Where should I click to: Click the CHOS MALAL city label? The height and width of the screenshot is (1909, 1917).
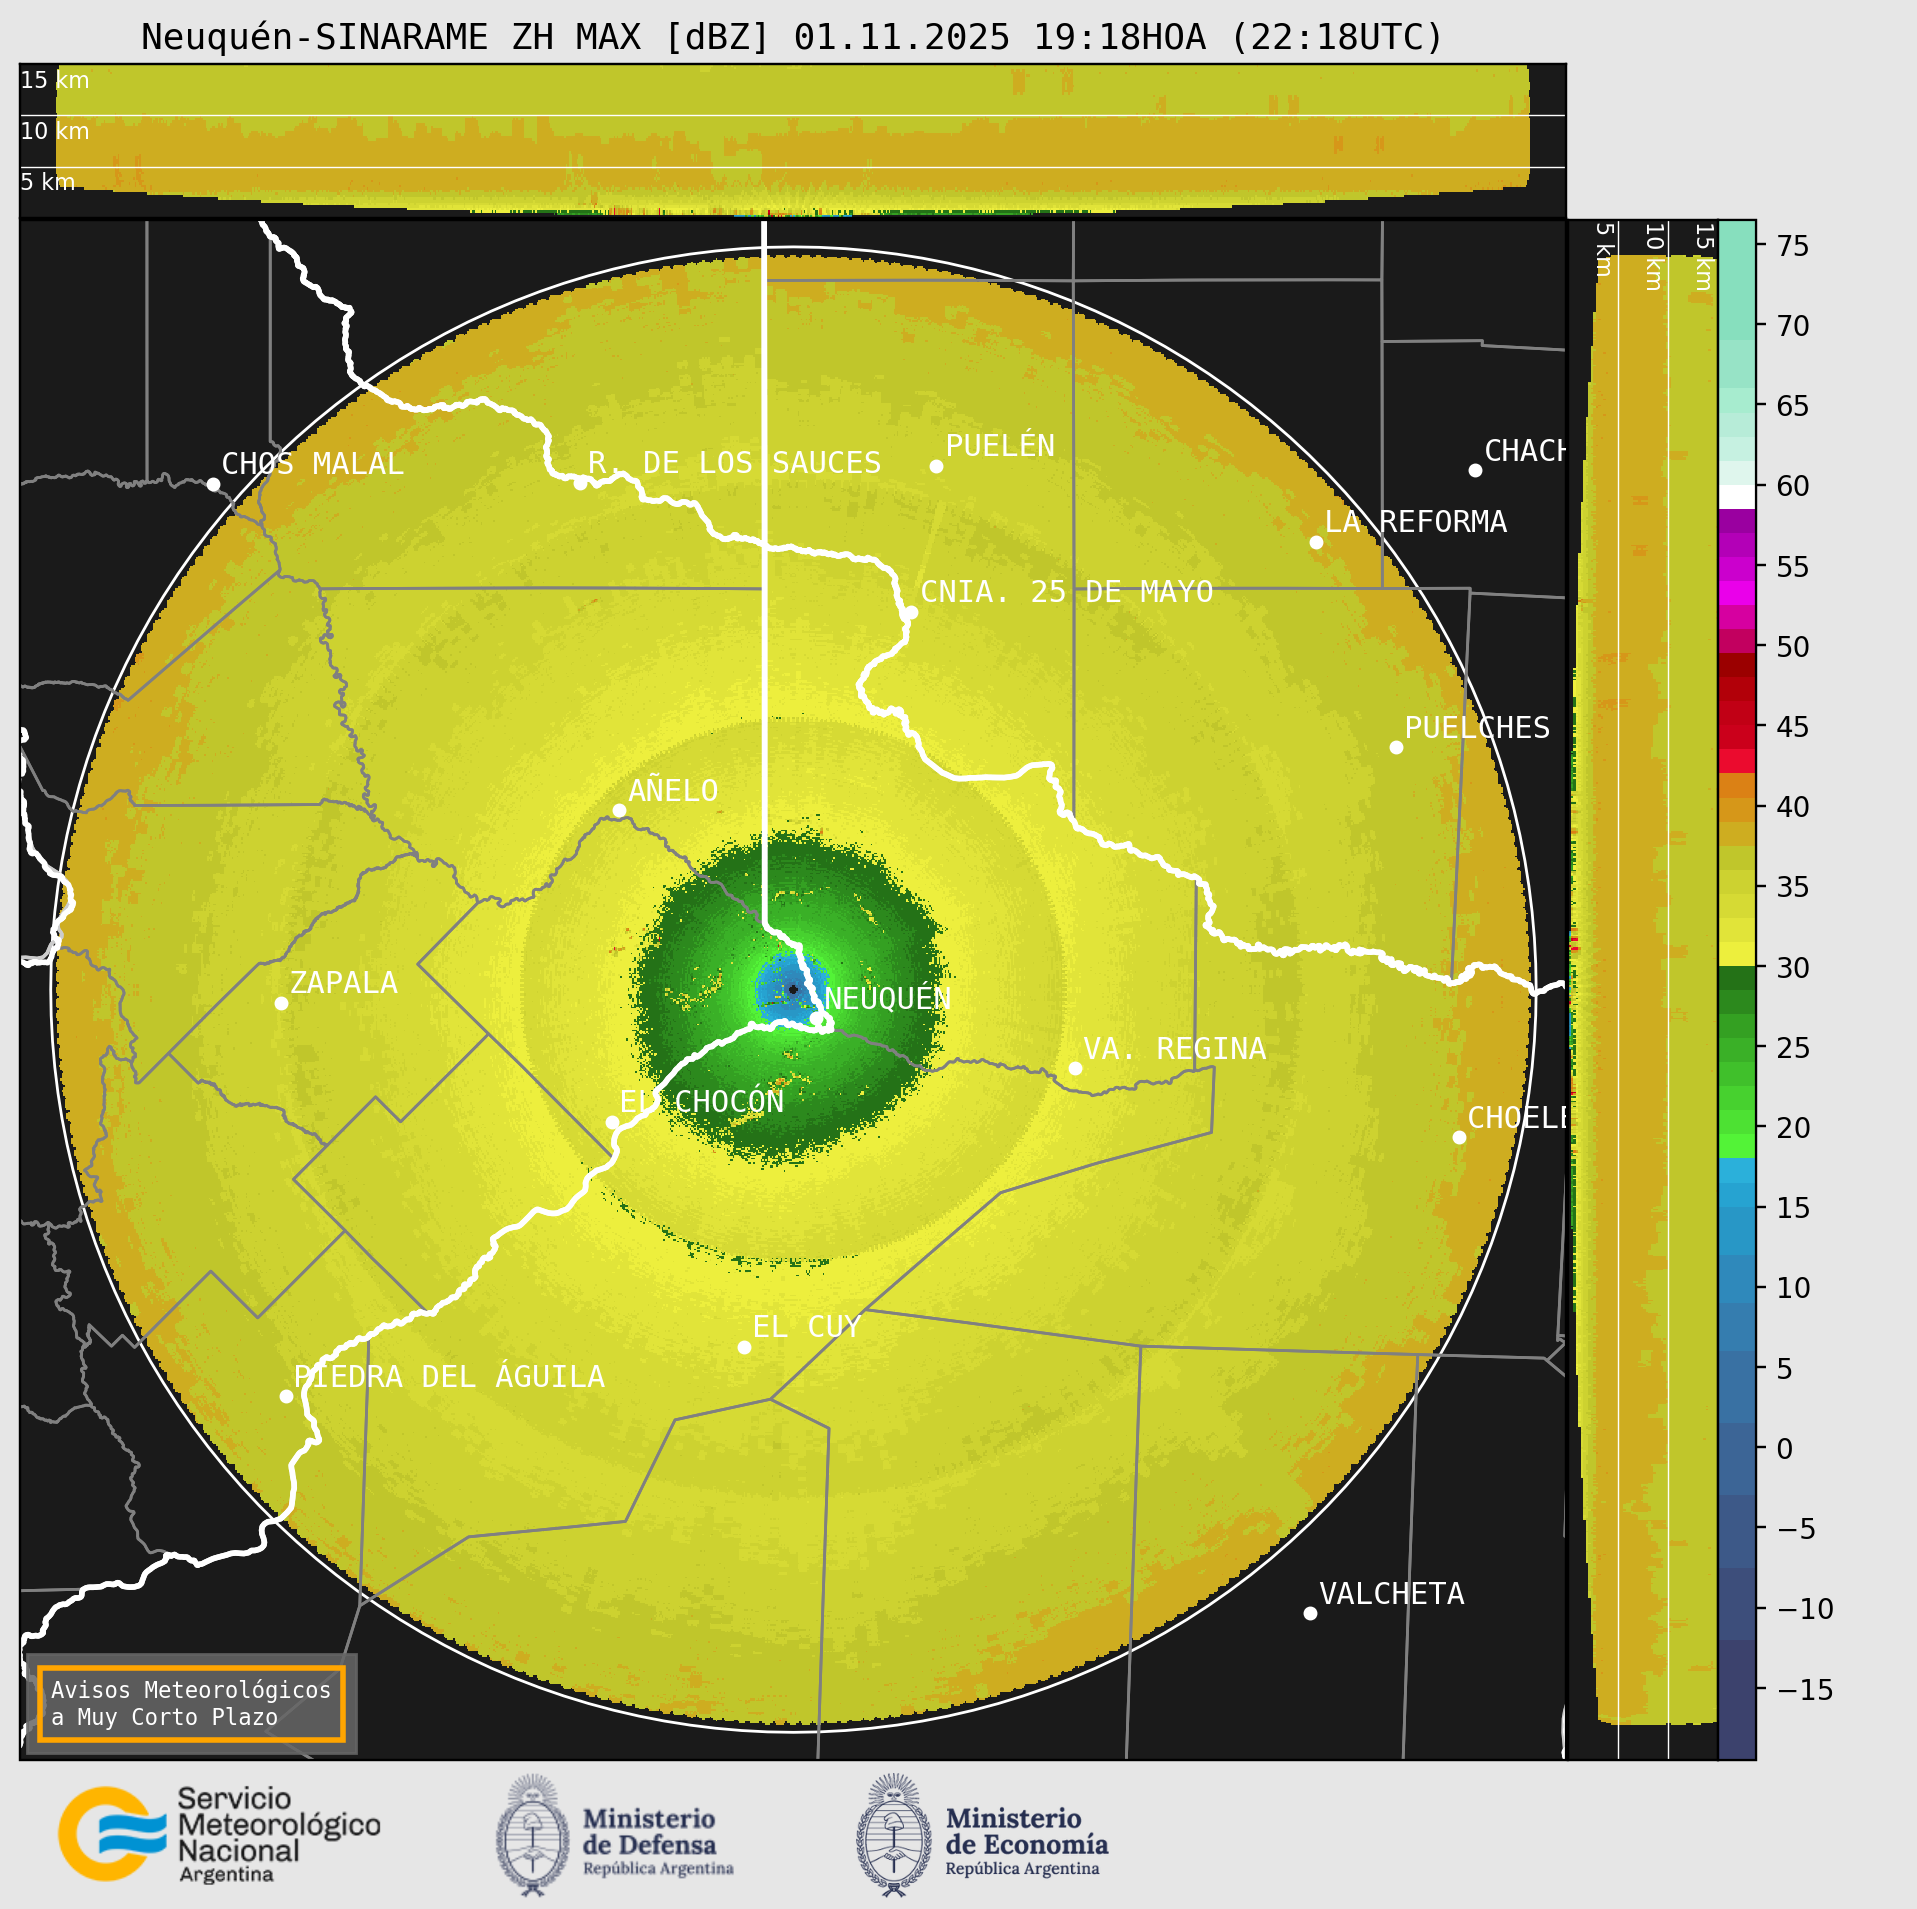click(x=312, y=464)
